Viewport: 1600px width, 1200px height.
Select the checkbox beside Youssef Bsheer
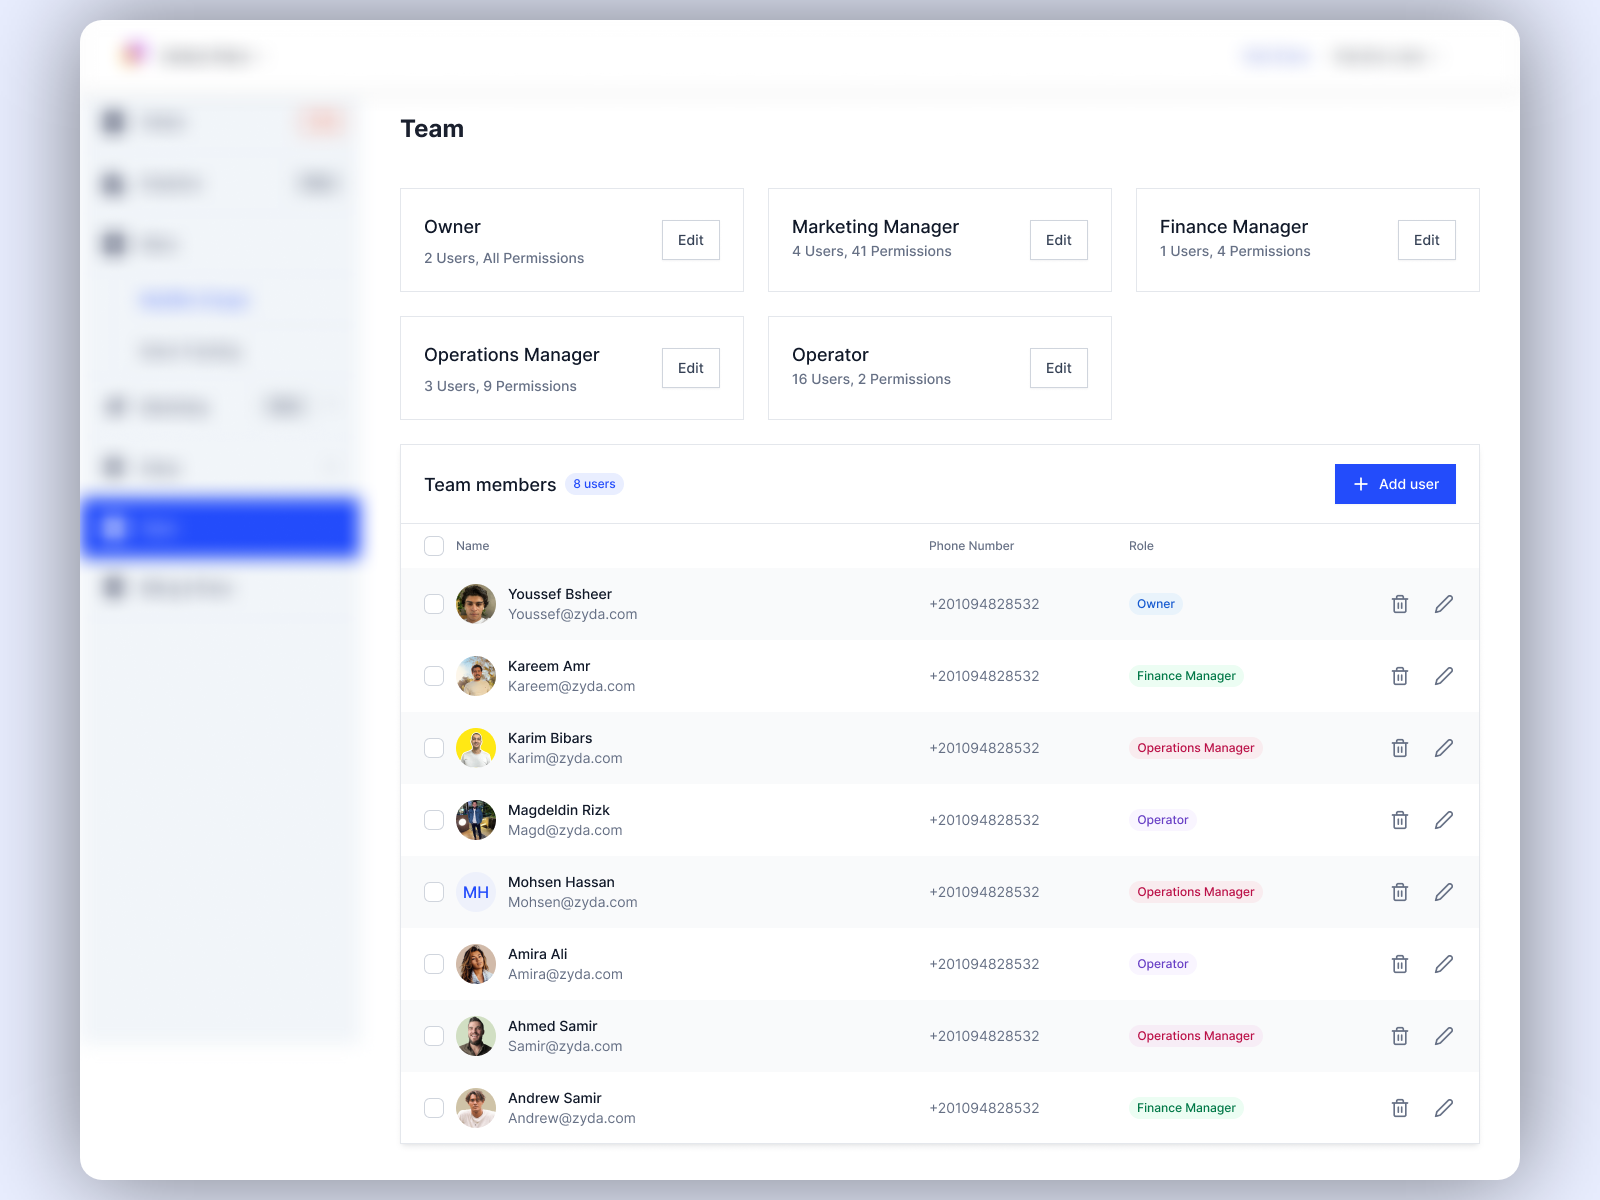pos(434,604)
